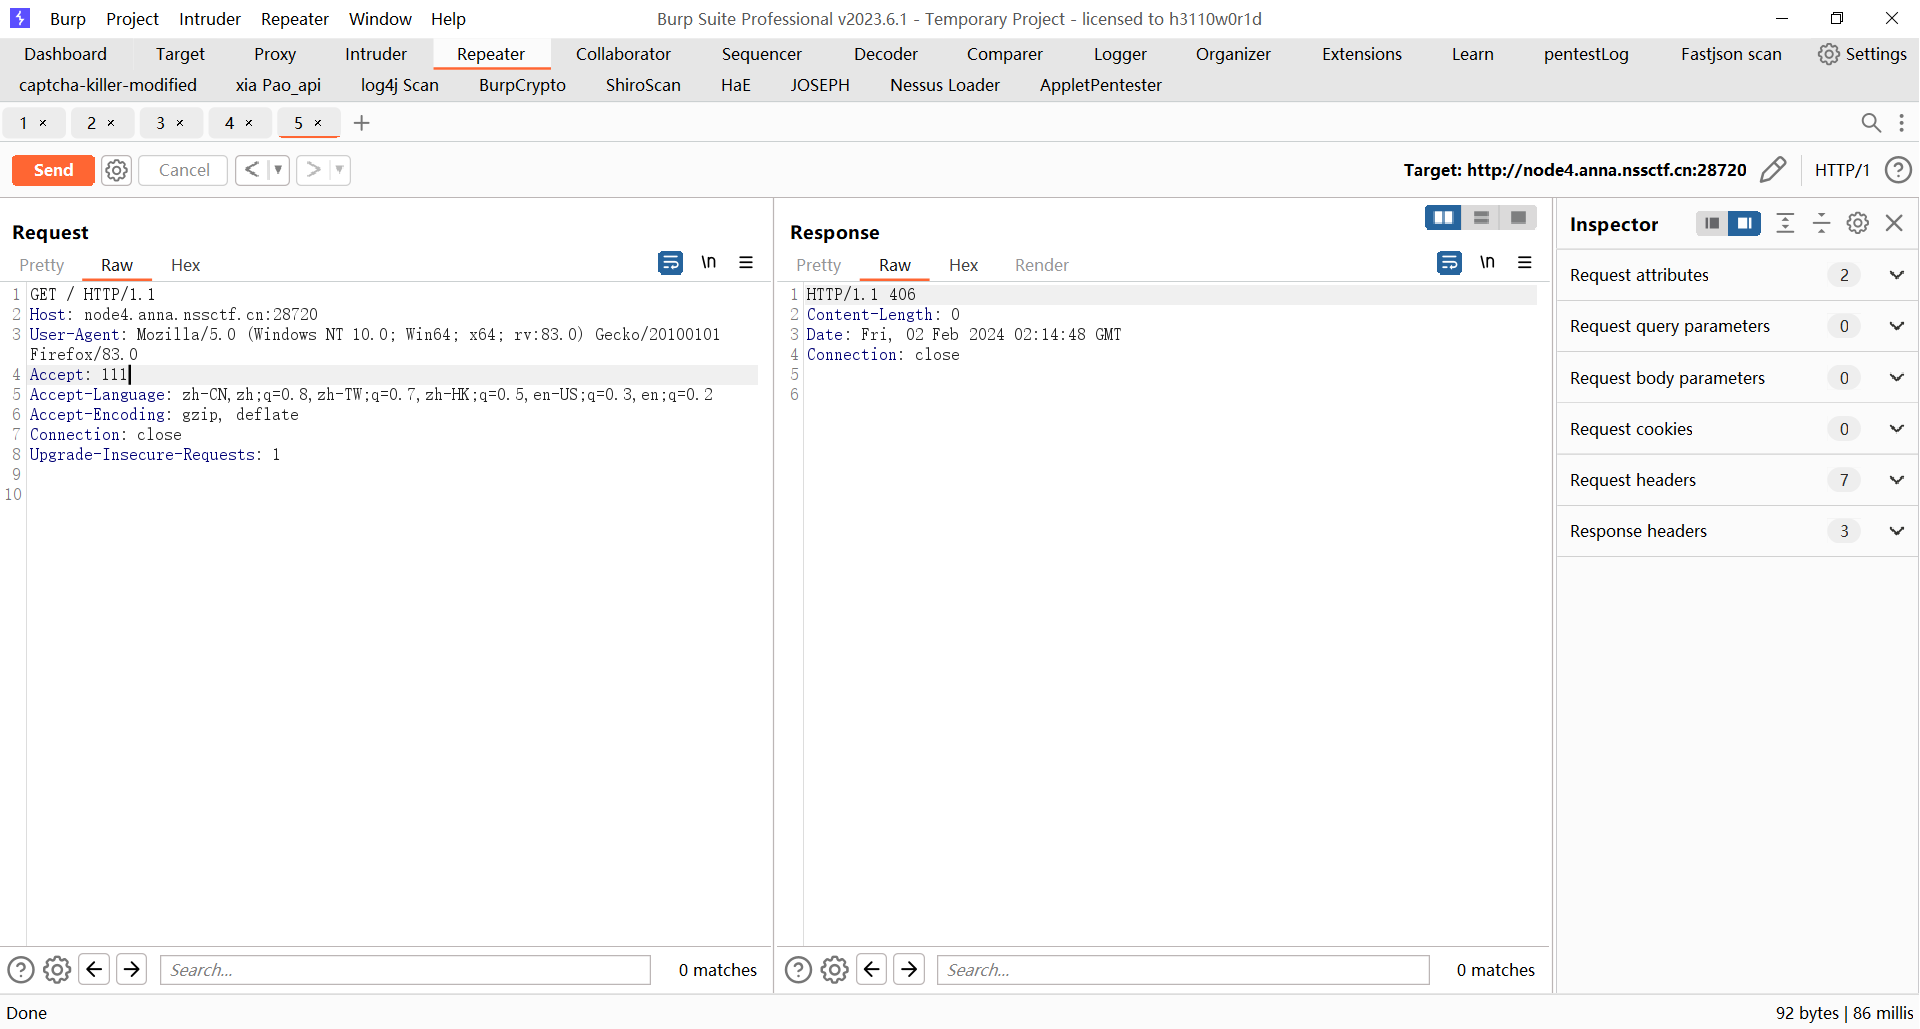Image resolution: width=1920 pixels, height=1029 pixels.
Task: Select Repeater tab 1
Action: [23, 123]
